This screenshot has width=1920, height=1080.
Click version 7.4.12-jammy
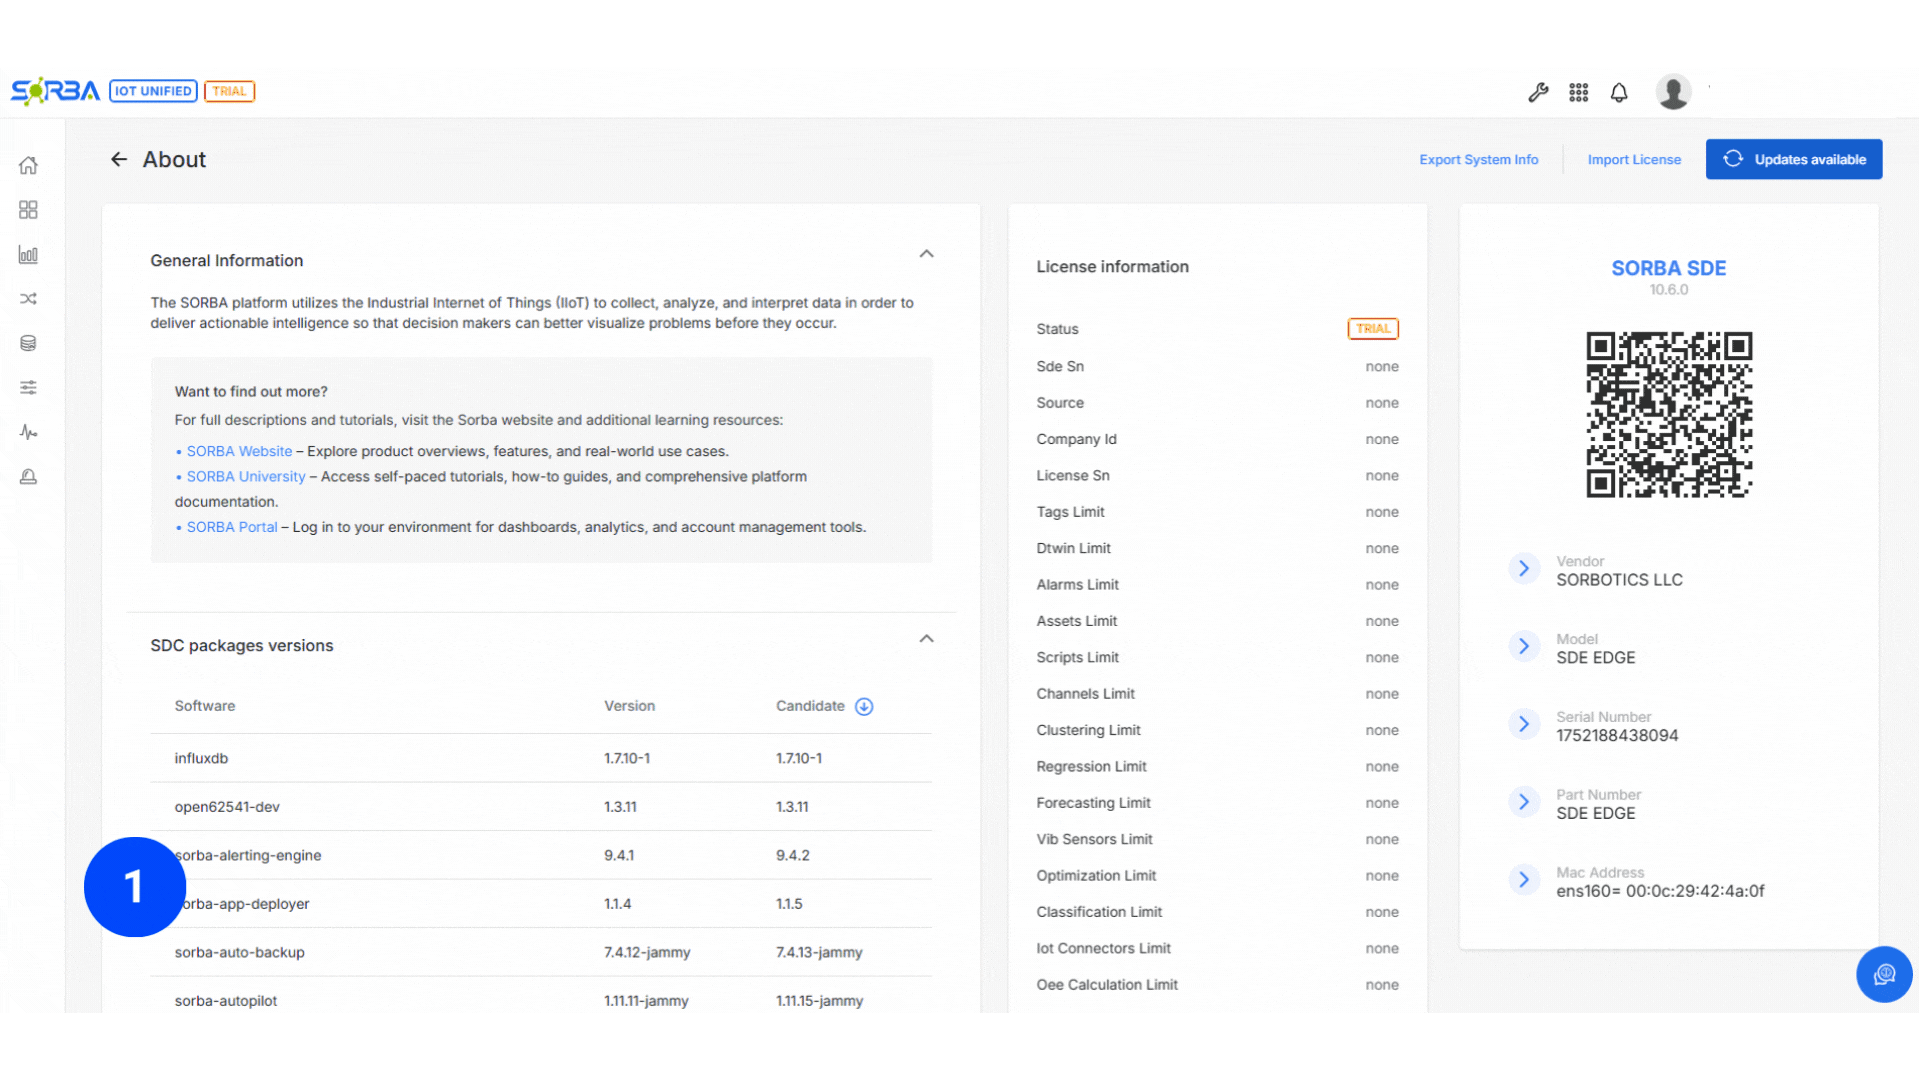click(x=647, y=953)
